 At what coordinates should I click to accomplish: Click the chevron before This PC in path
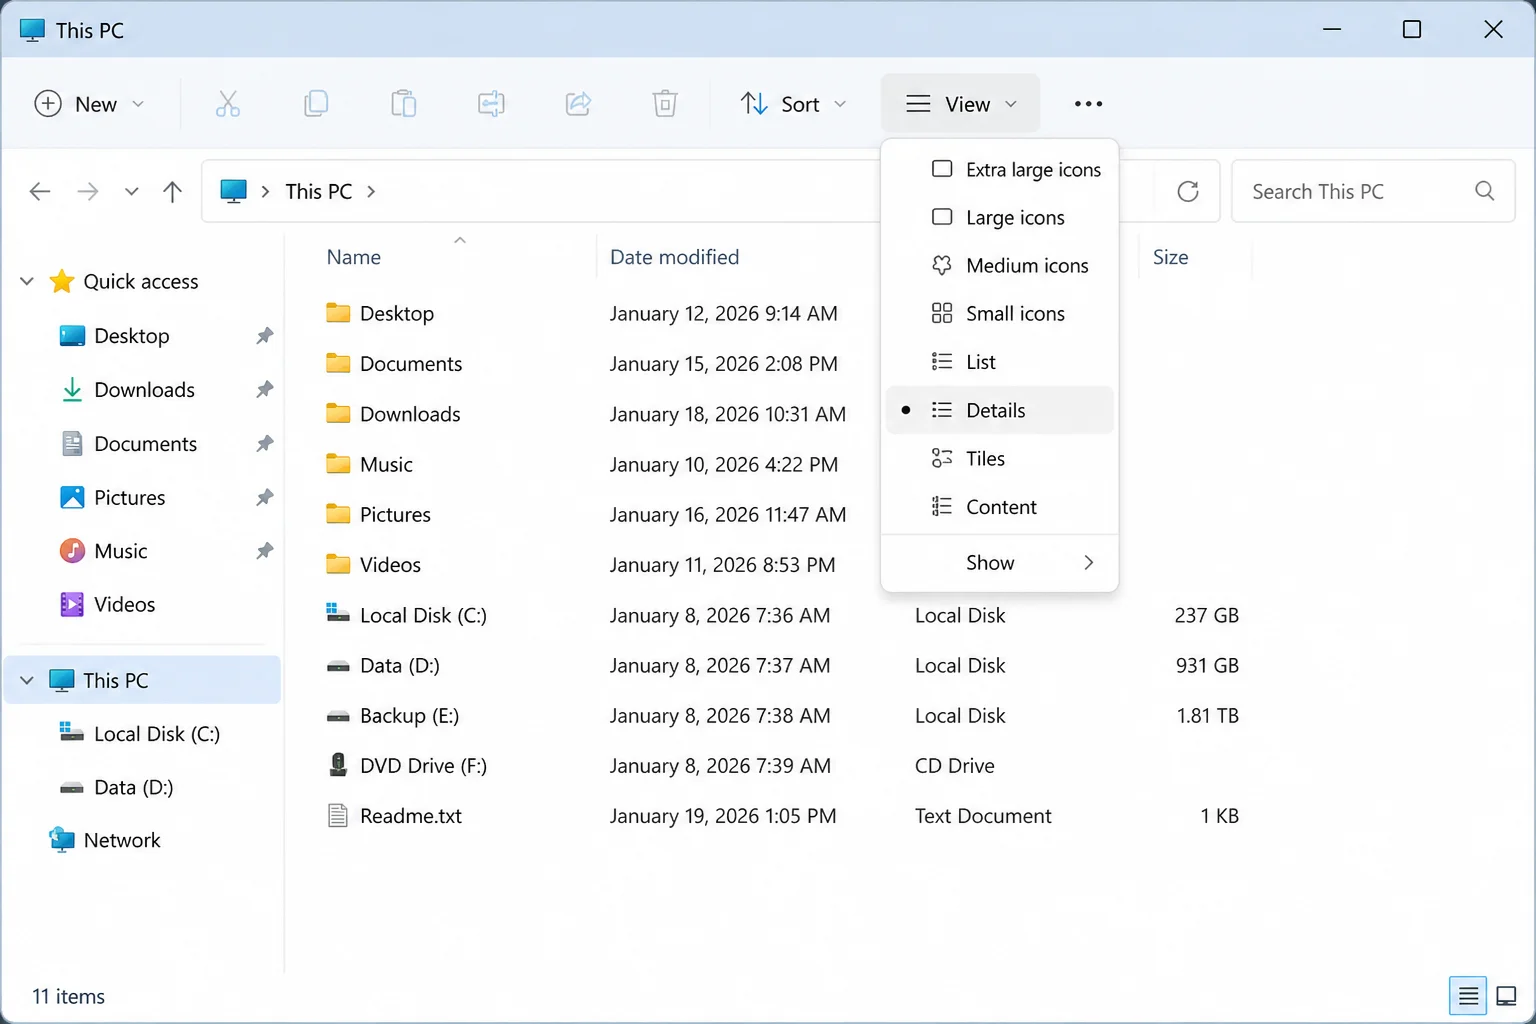[265, 191]
